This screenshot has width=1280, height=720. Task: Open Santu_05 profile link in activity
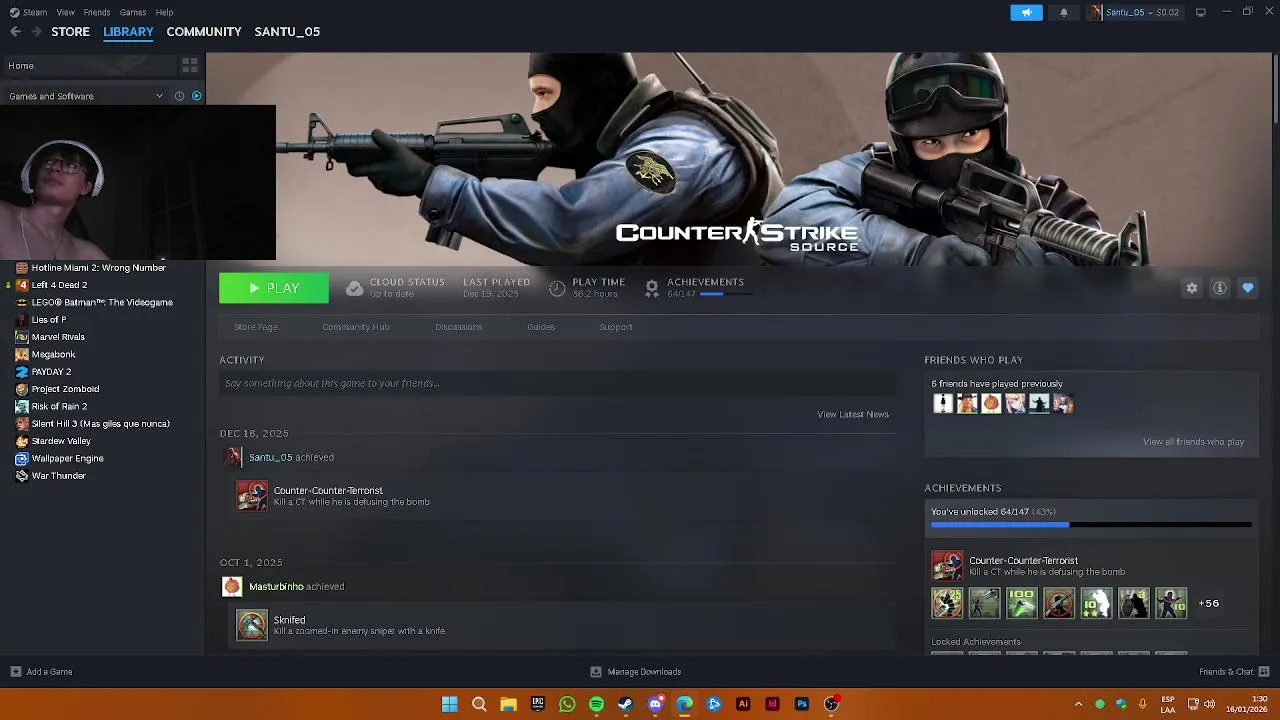270,457
